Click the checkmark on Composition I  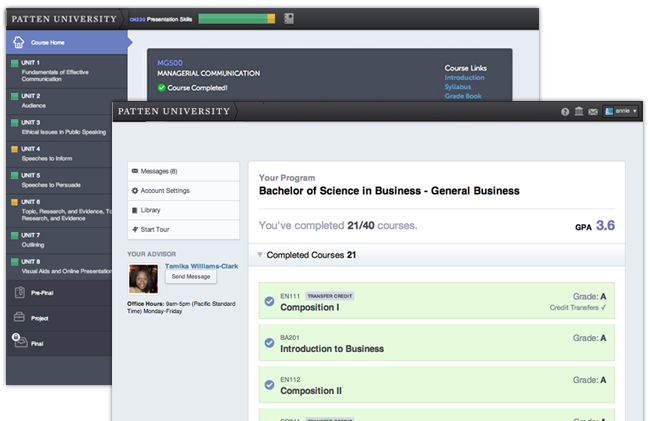pyautogui.click(x=269, y=301)
